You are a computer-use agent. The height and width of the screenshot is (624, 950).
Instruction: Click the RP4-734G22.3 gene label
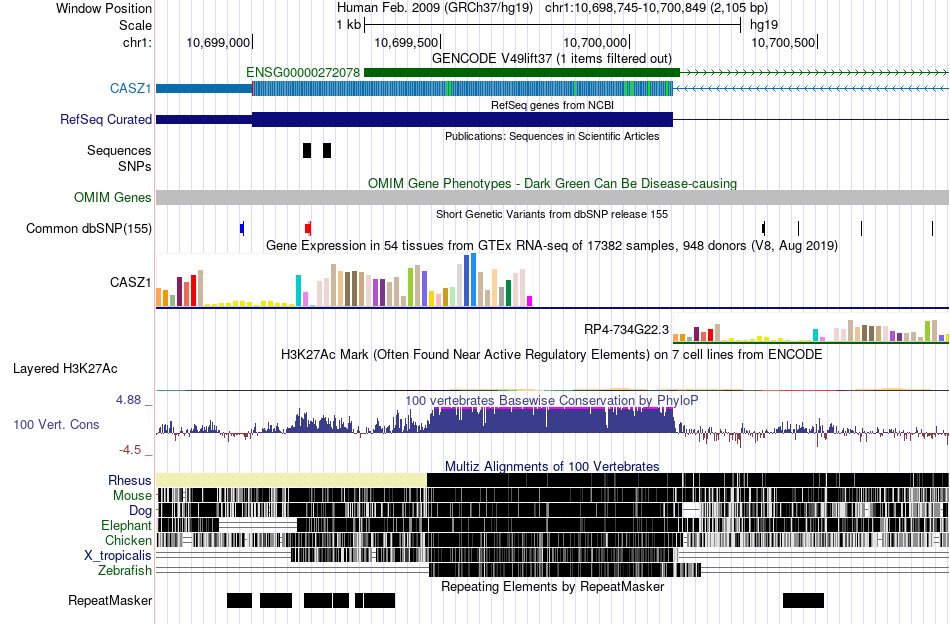click(x=626, y=330)
